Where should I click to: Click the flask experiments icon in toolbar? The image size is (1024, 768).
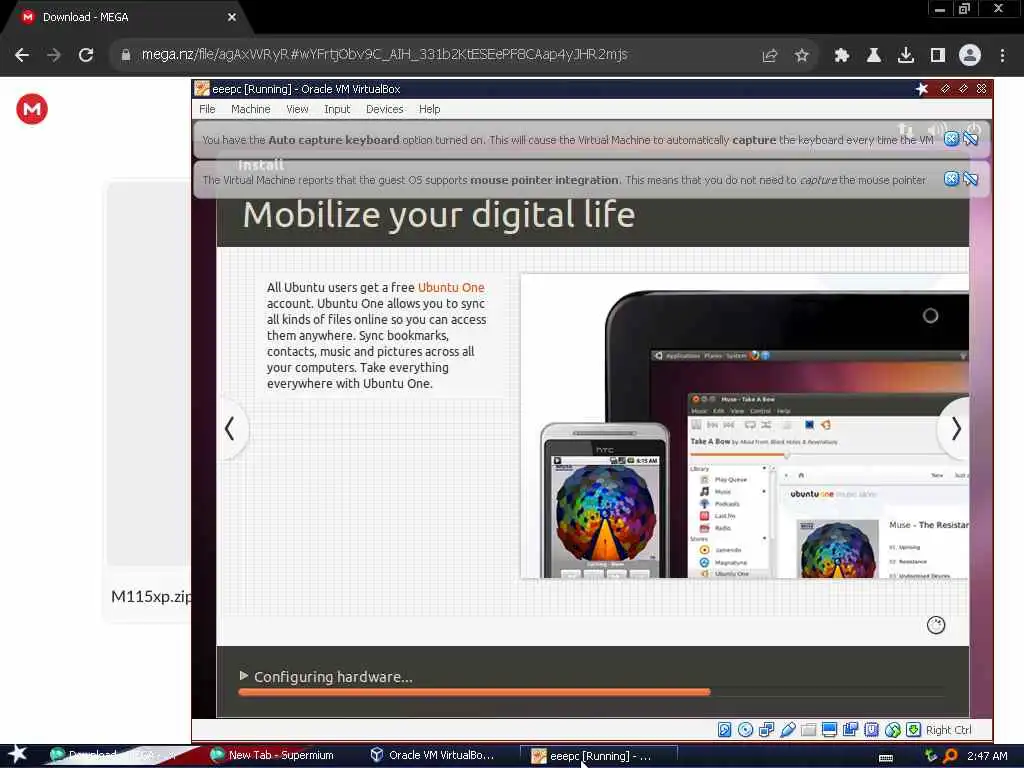(874, 56)
